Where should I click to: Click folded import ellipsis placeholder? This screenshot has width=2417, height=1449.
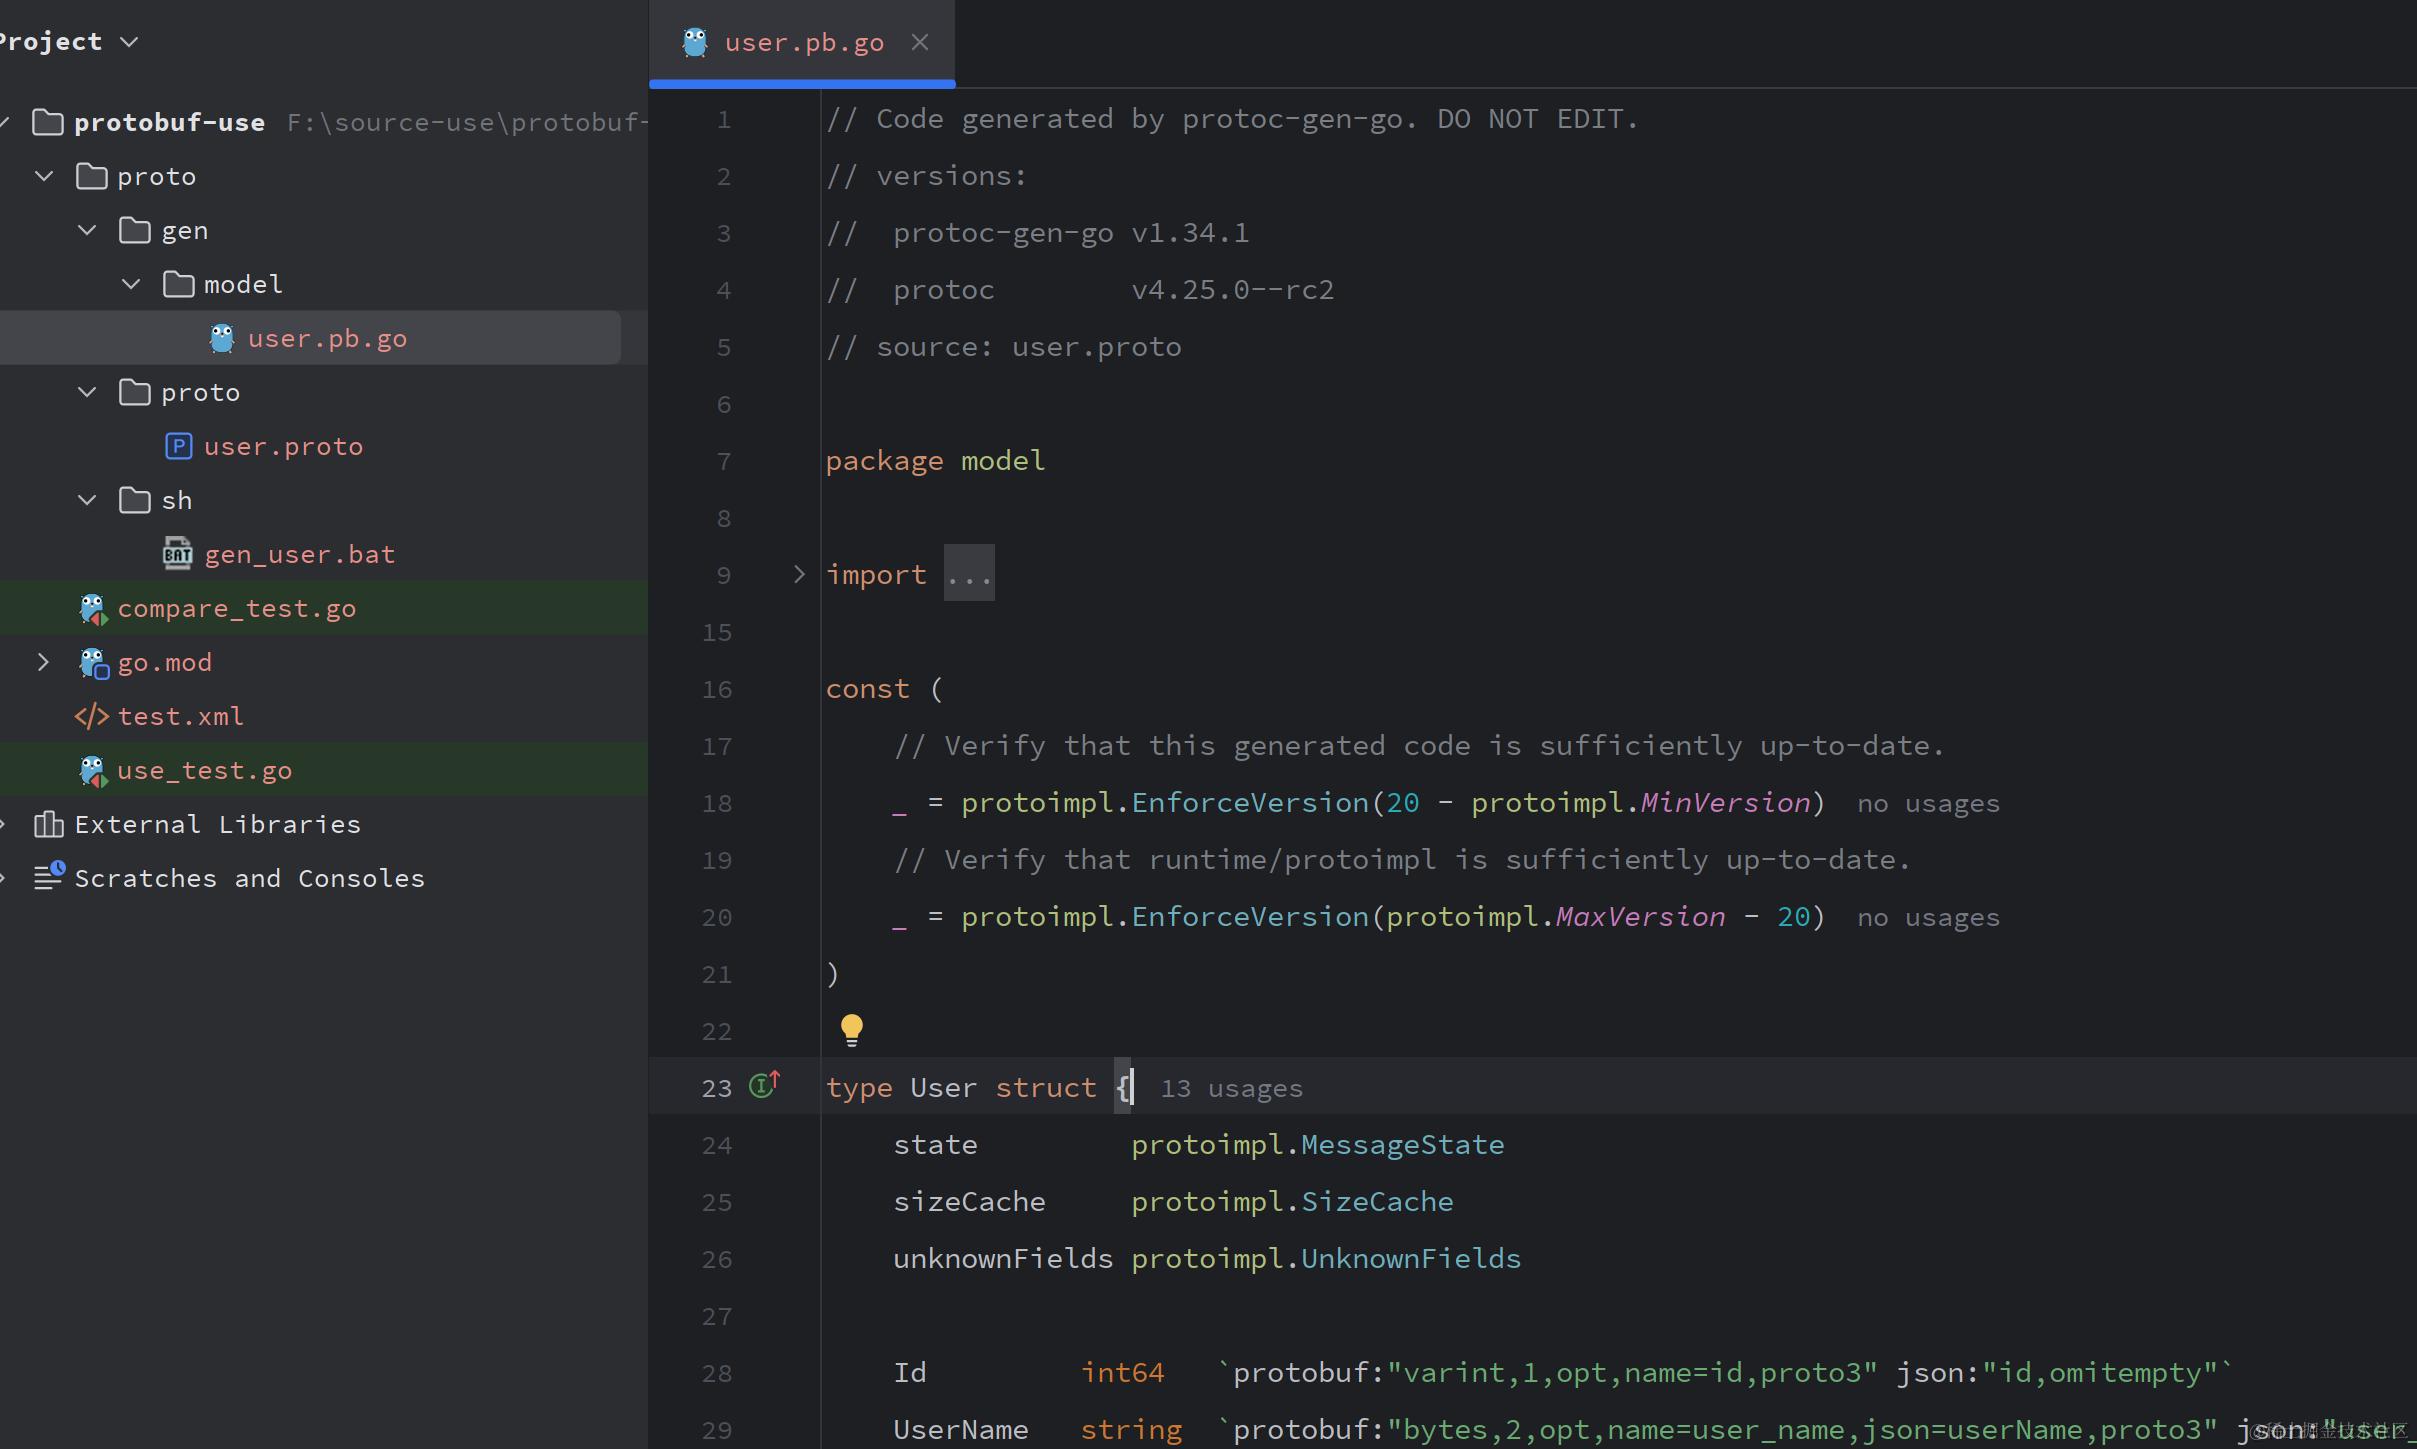pyautogui.click(x=969, y=575)
